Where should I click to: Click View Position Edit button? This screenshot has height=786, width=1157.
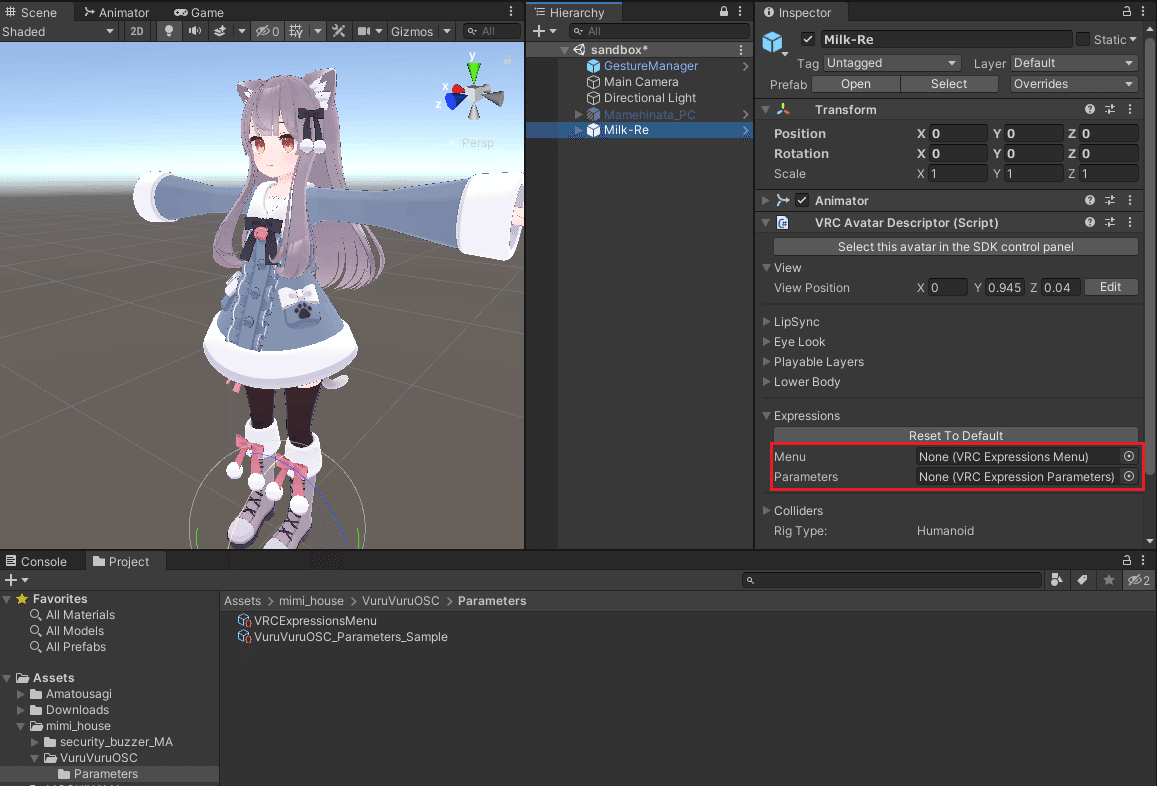pyautogui.click(x=1111, y=287)
